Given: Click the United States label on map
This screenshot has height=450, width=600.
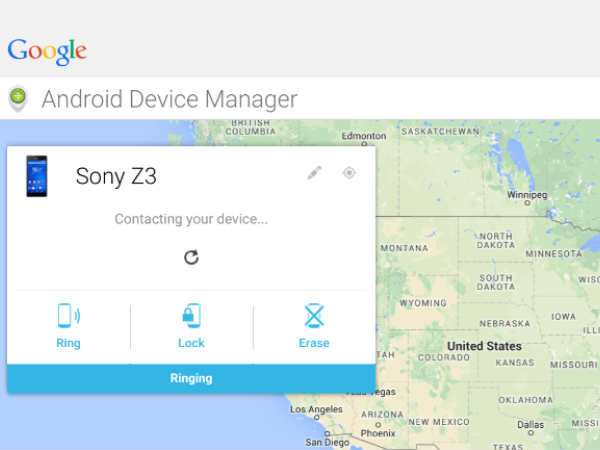Looking at the screenshot, I should (484, 346).
